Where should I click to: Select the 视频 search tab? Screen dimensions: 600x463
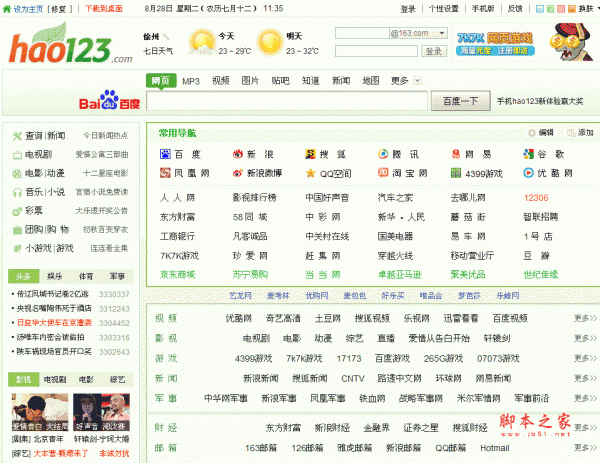tap(221, 81)
